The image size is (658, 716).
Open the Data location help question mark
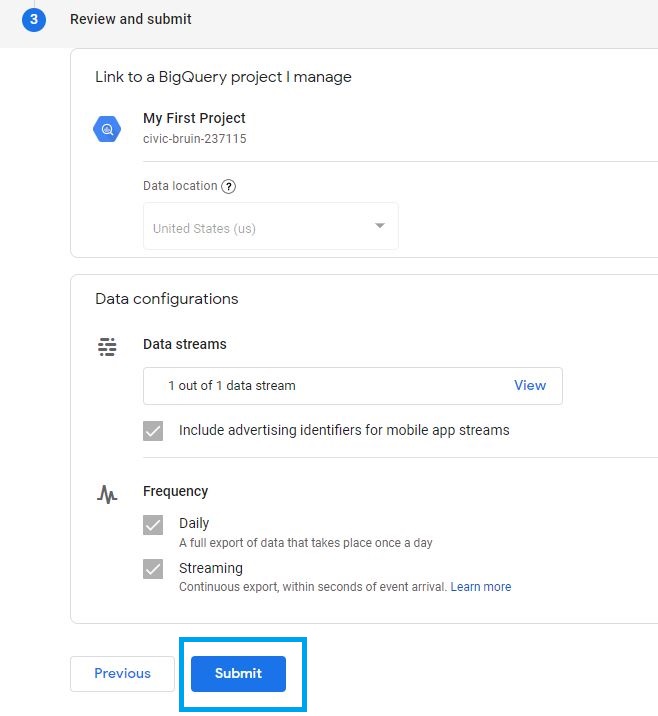click(228, 186)
